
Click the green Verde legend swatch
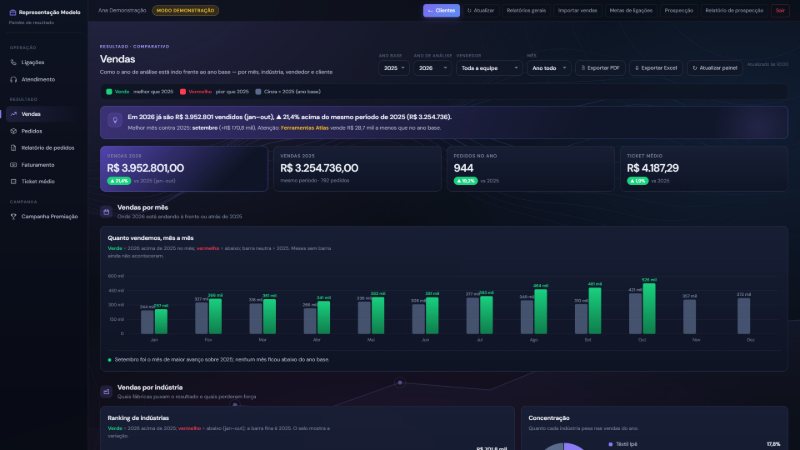[x=109, y=92]
